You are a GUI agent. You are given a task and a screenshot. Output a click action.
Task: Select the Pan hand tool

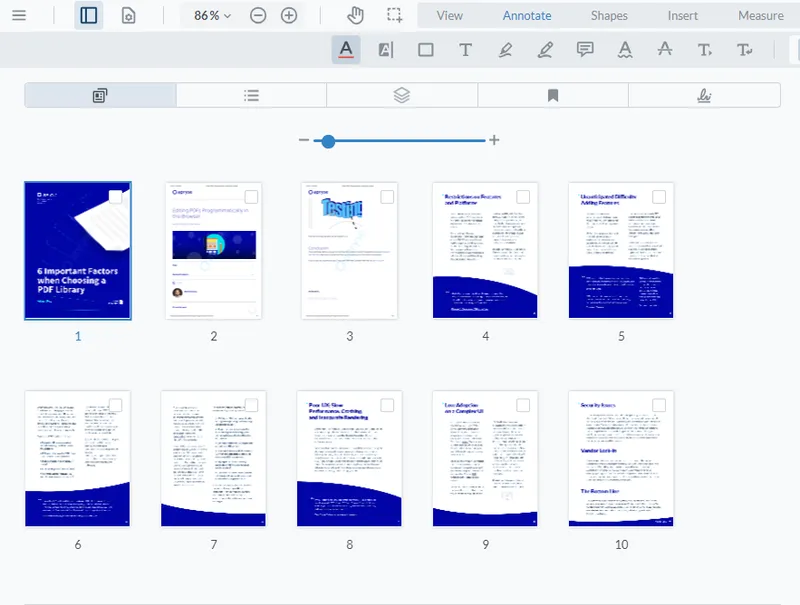(x=355, y=16)
